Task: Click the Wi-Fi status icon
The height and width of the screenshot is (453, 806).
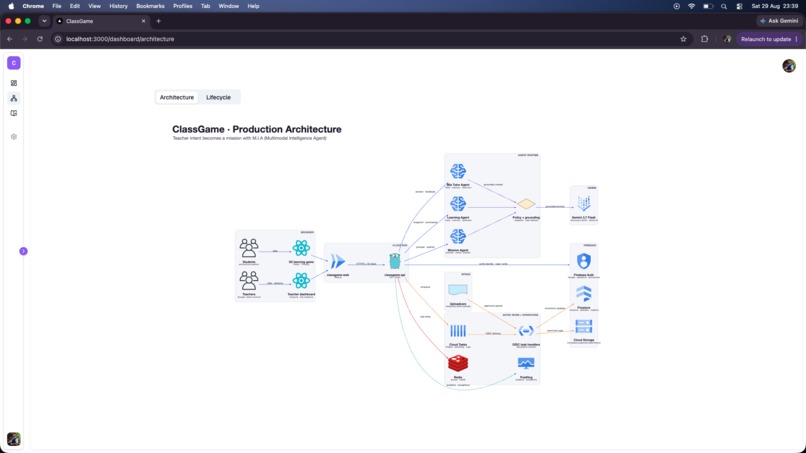Action: tap(691, 6)
